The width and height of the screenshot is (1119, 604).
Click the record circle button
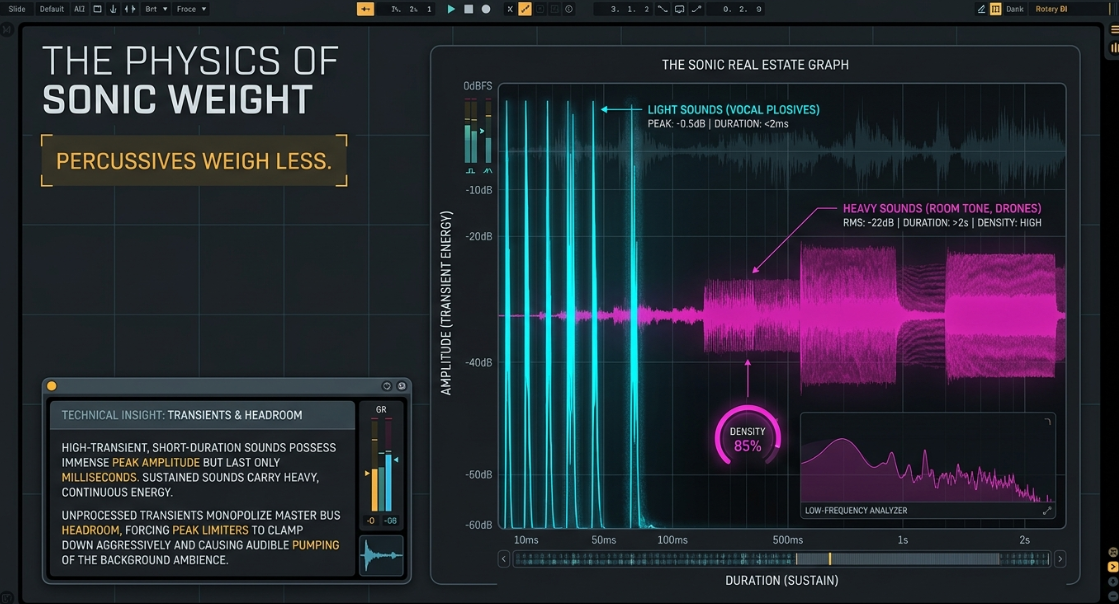coord(486,9)
